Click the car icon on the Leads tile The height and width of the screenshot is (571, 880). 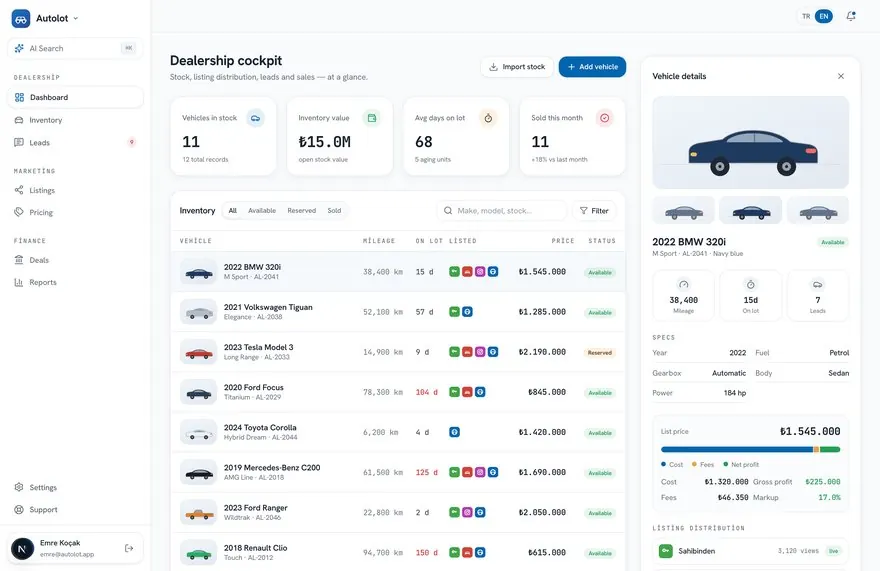point(818,284)
